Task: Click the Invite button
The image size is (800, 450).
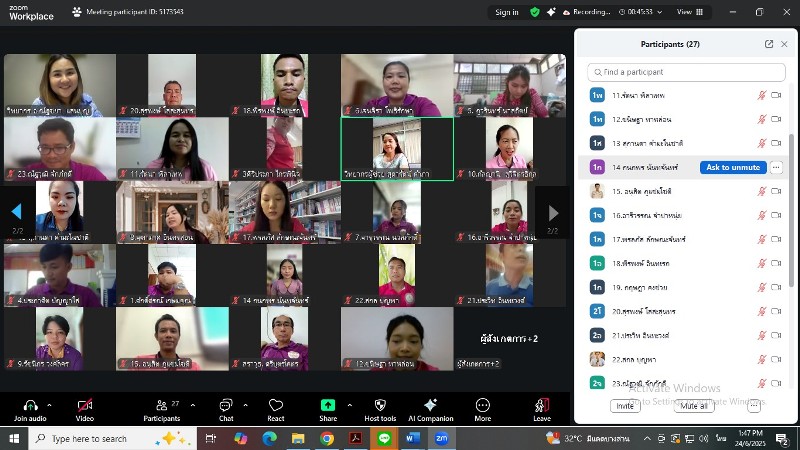Action: pos(625,406)
